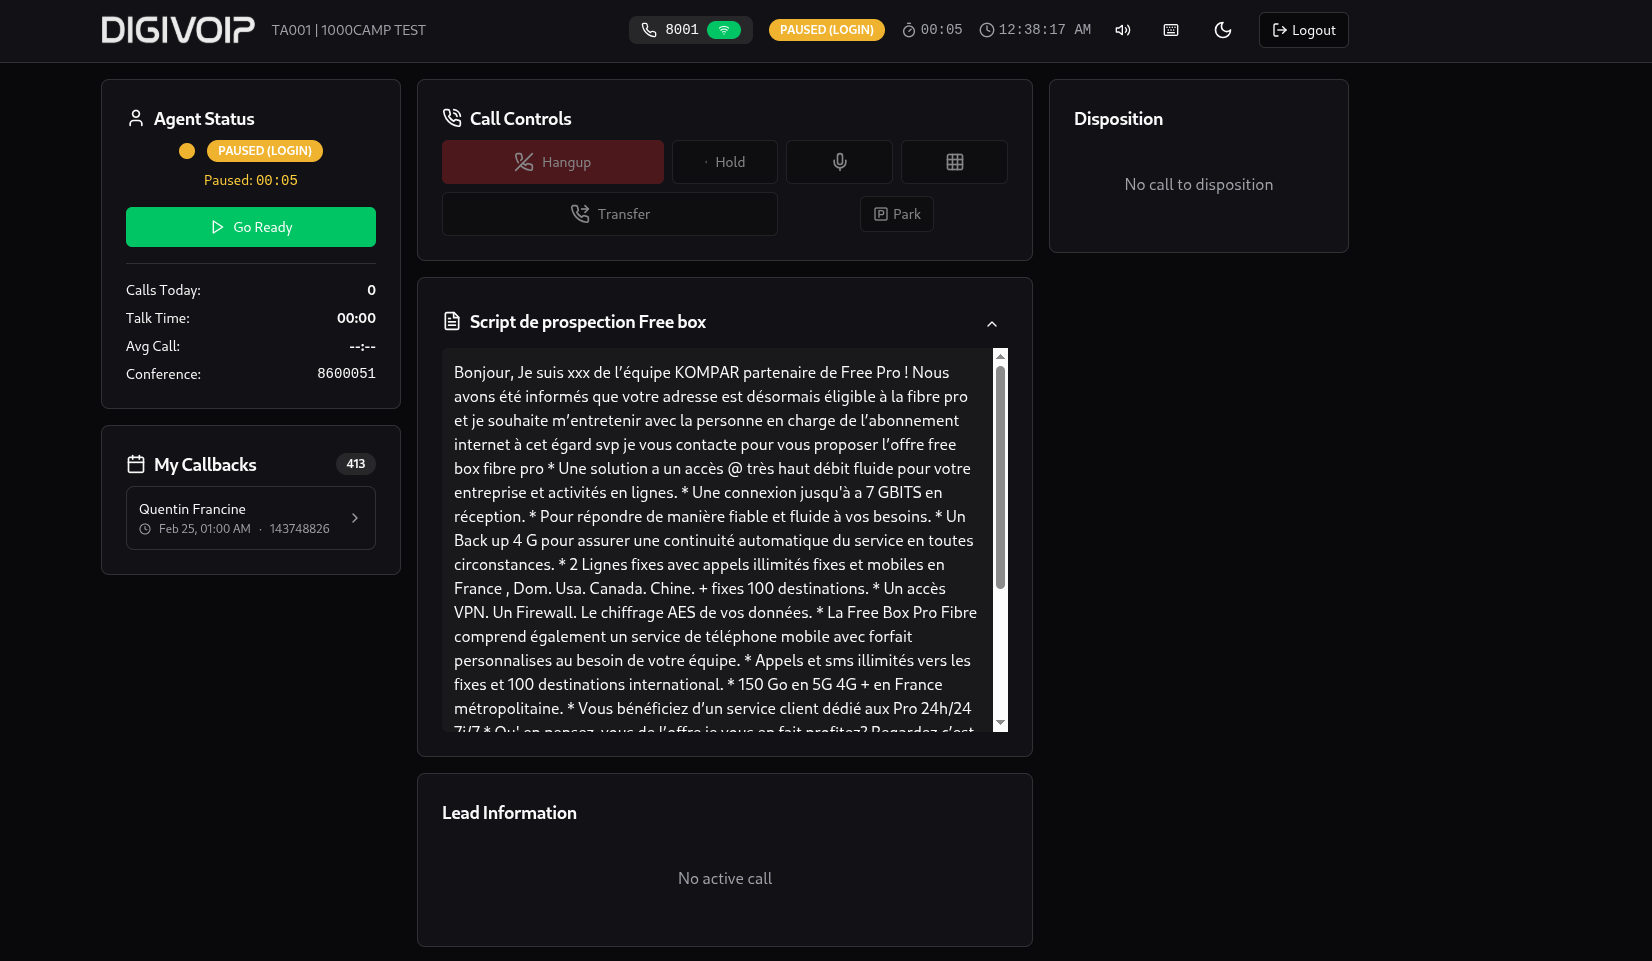Click the 8001 extension phone indicator
This screenshot has height=961, width=1652.
click(x=690, y=30)
